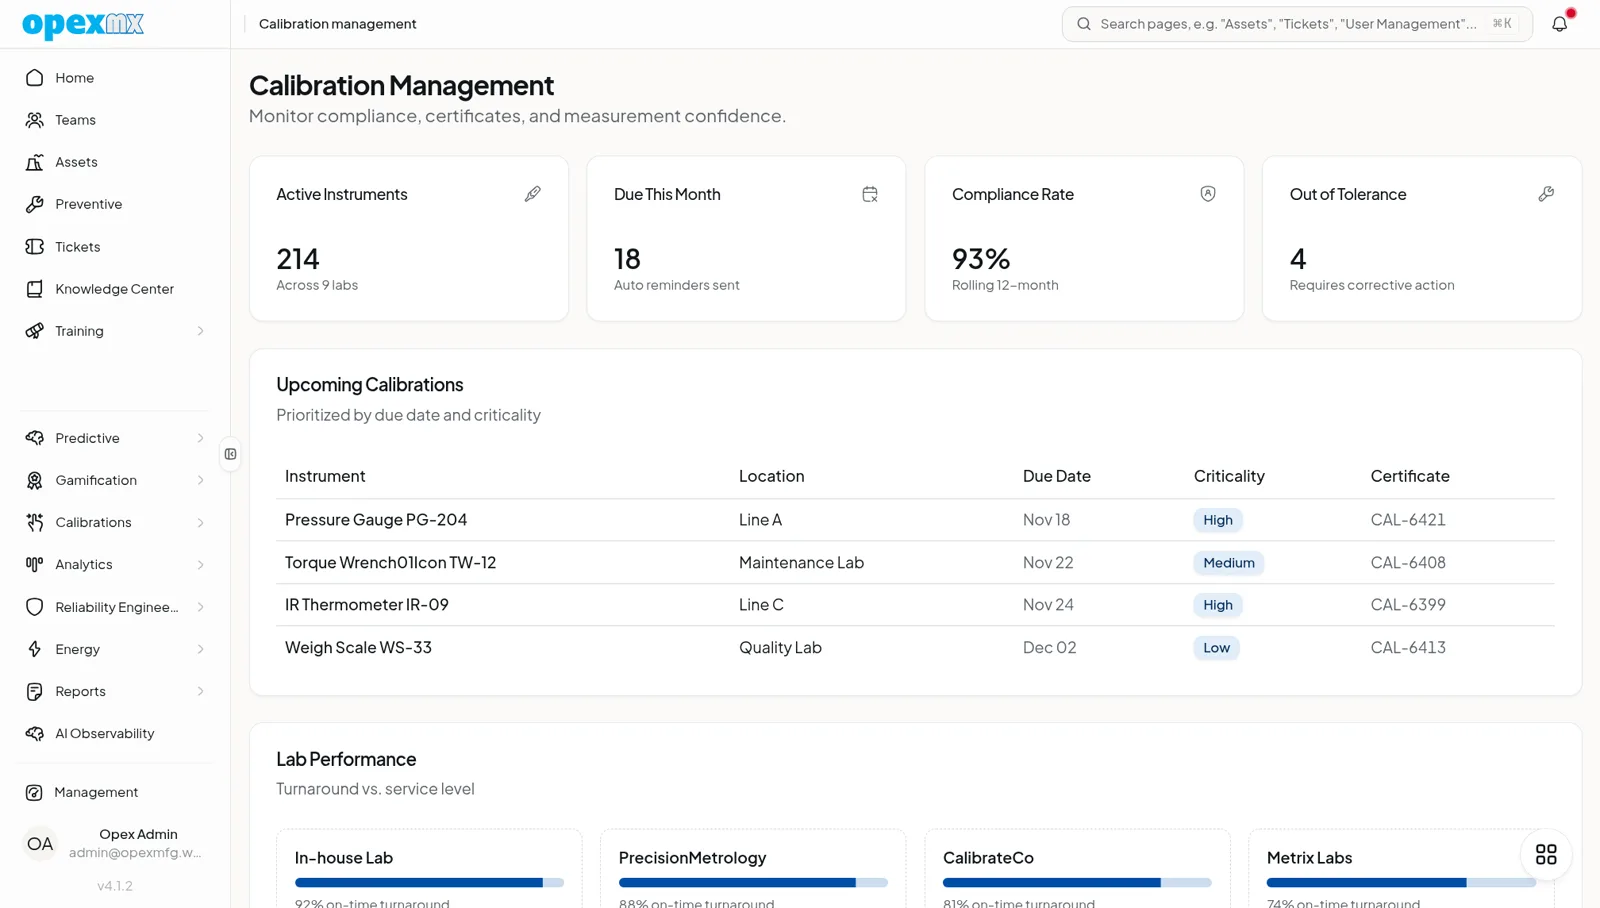Click the Calibration management breadcrumb
Screen dimensions: 1600x908
(338, 24)
